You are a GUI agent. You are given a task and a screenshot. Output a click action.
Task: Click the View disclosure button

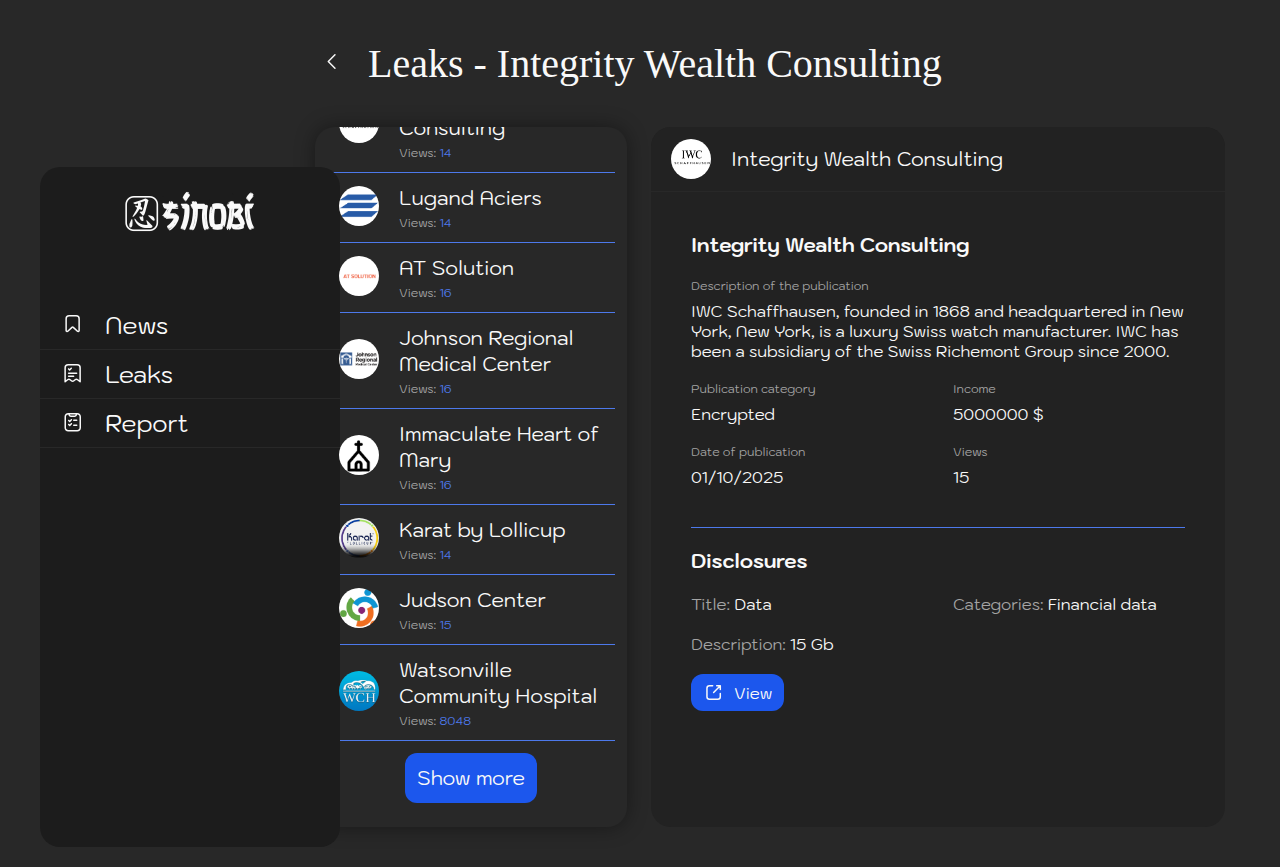(737, 693)
